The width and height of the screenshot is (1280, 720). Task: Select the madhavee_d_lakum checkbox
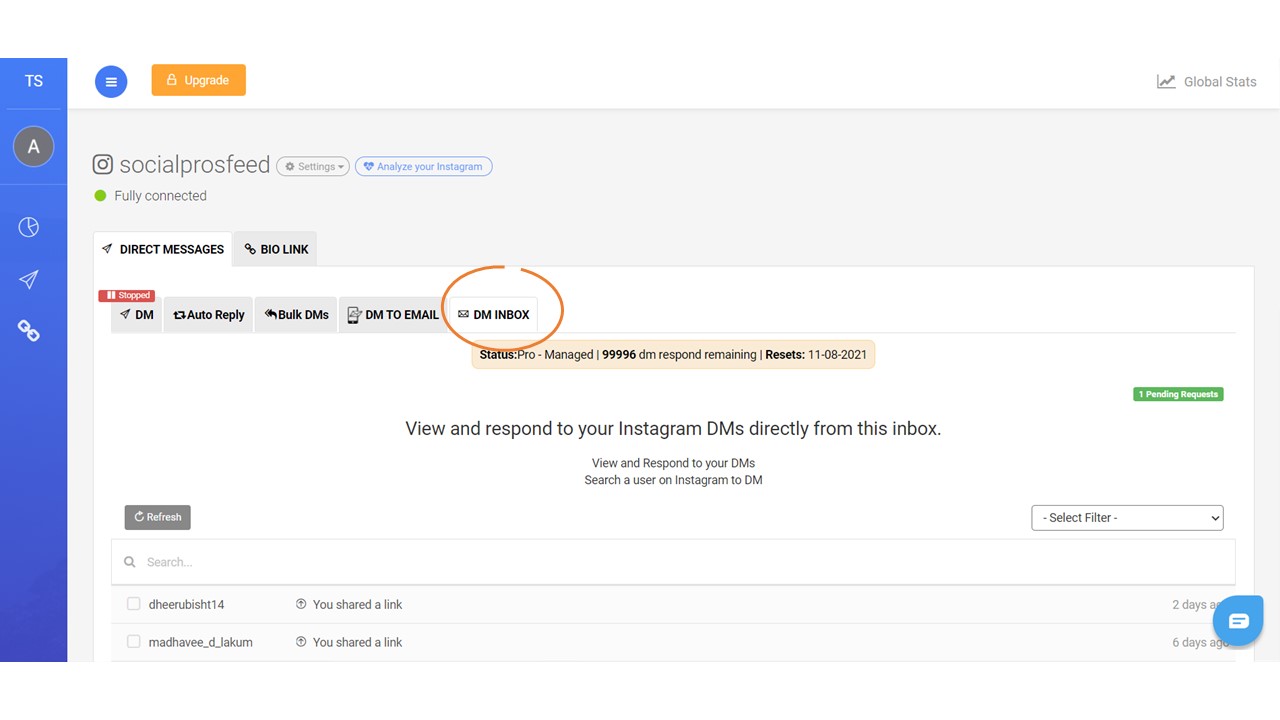(133, 641)
